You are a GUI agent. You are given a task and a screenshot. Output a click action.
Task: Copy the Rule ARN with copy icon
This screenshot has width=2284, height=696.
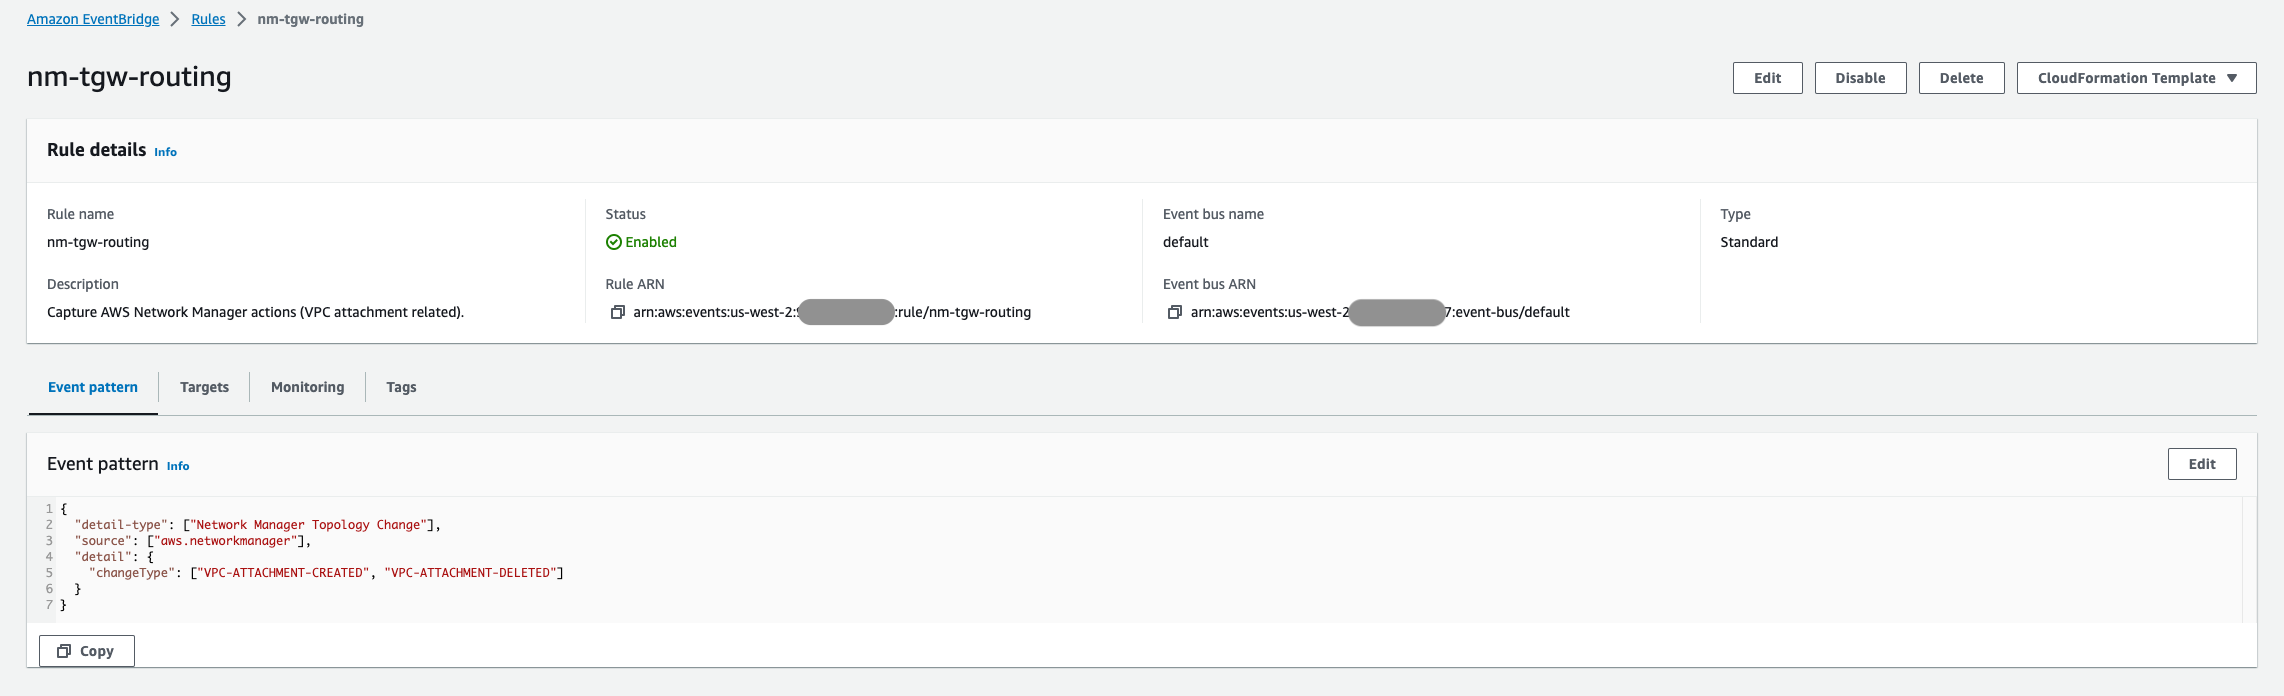[618, 312]
